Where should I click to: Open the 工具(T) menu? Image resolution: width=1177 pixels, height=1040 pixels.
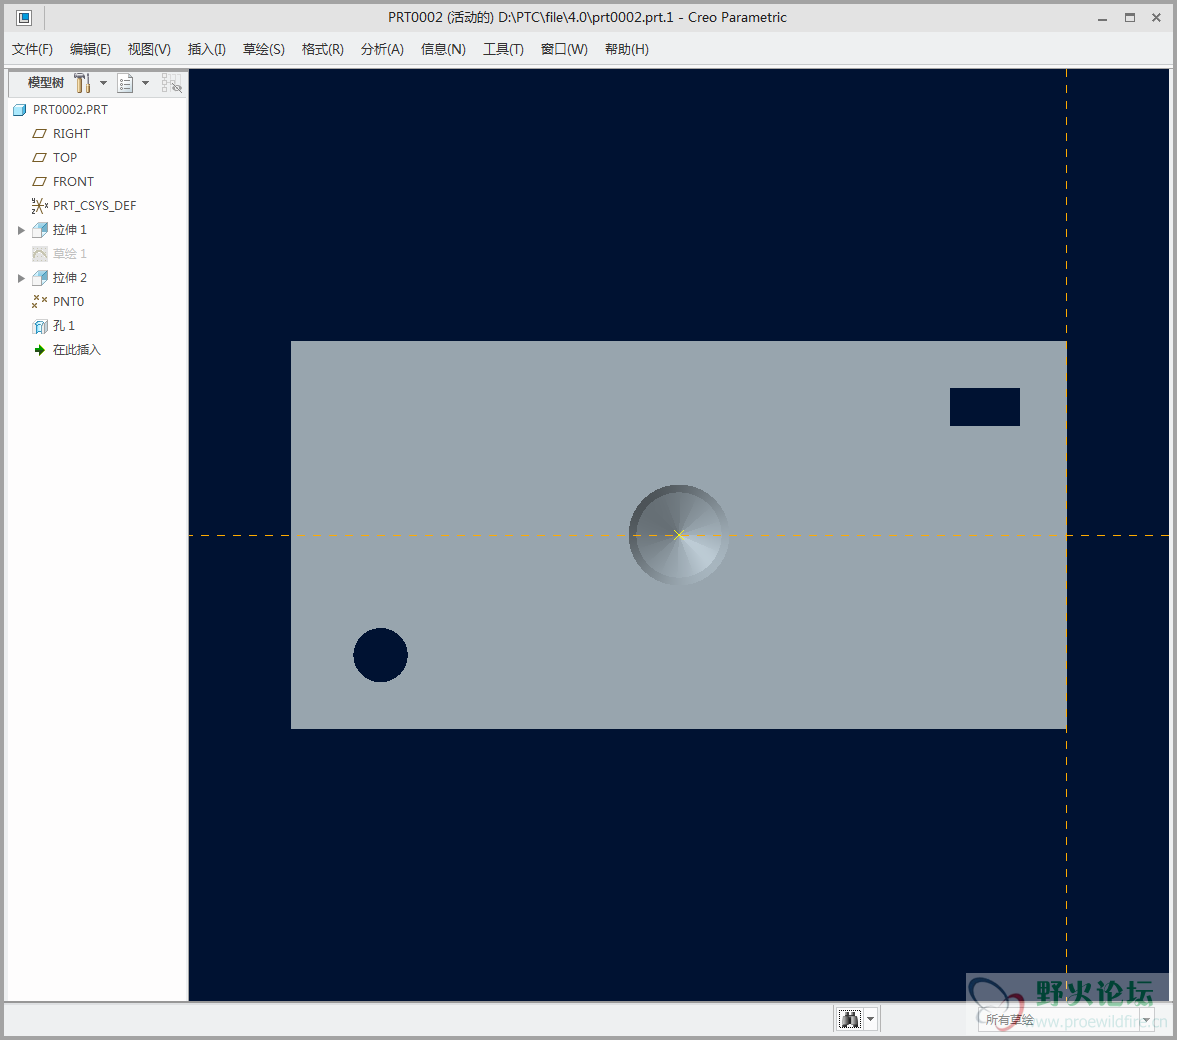(x=503, y=50)
